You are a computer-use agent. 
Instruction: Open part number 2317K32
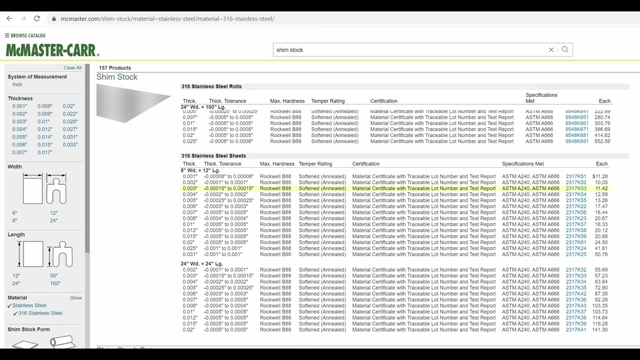point(576,270)
